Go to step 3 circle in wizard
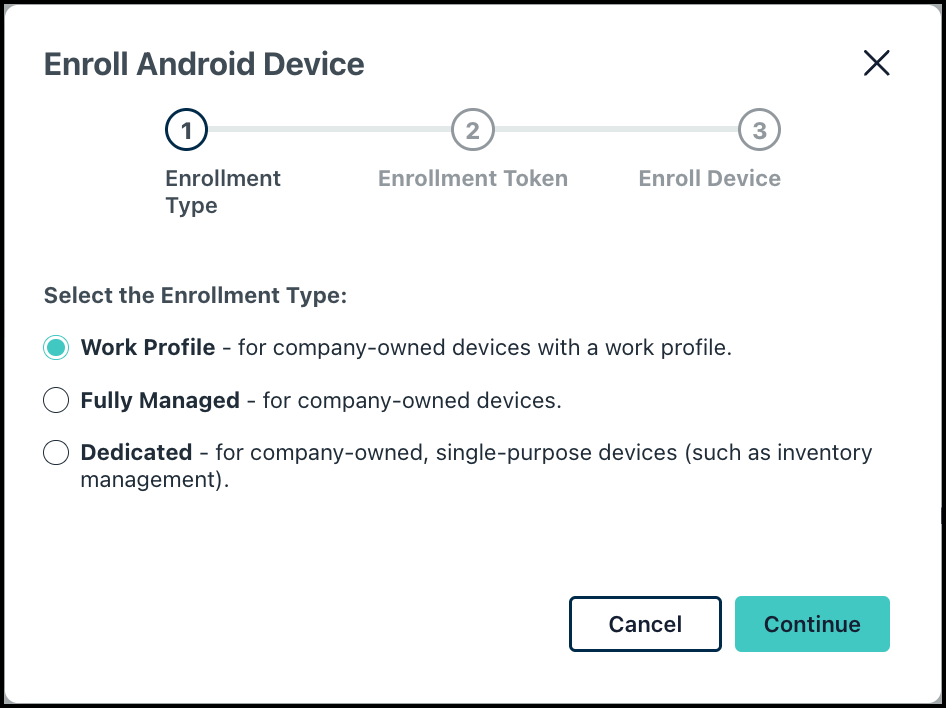This screenshot has height=708, width=946. click(x=759, y=129)
